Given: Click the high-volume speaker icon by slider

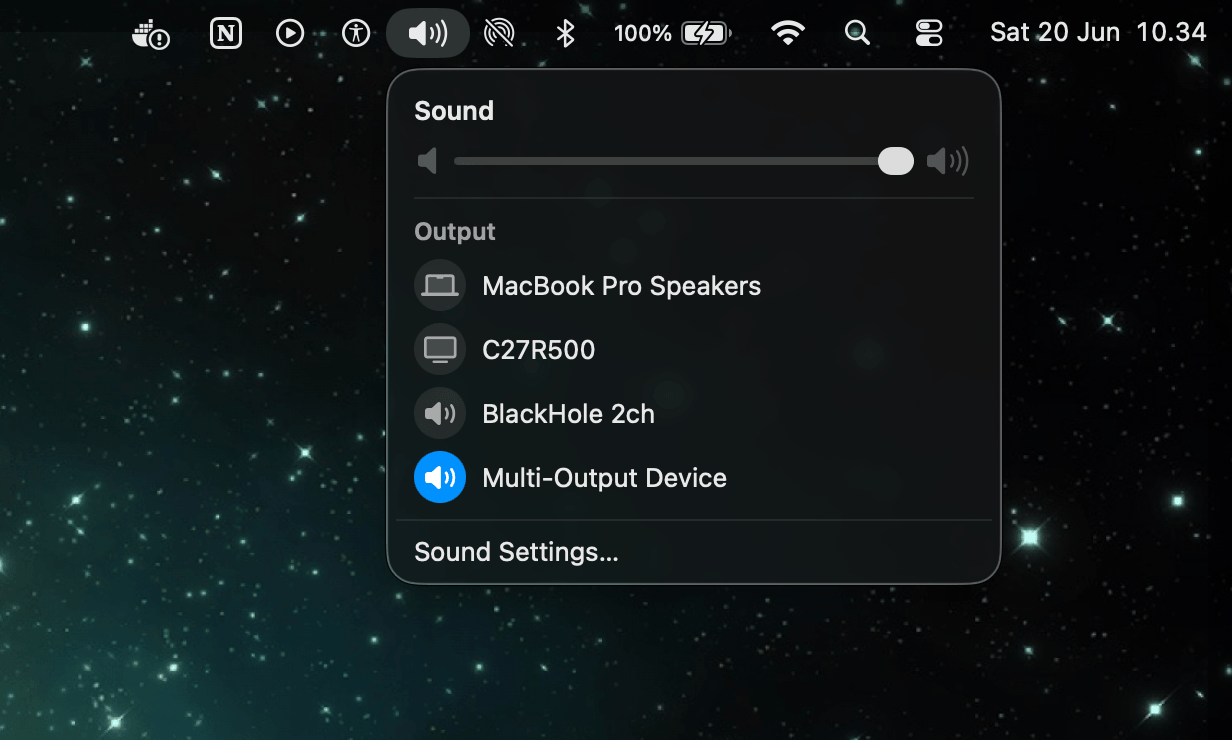Looking at the screenshot, I should pyautogui.click(x=947, y=161).
